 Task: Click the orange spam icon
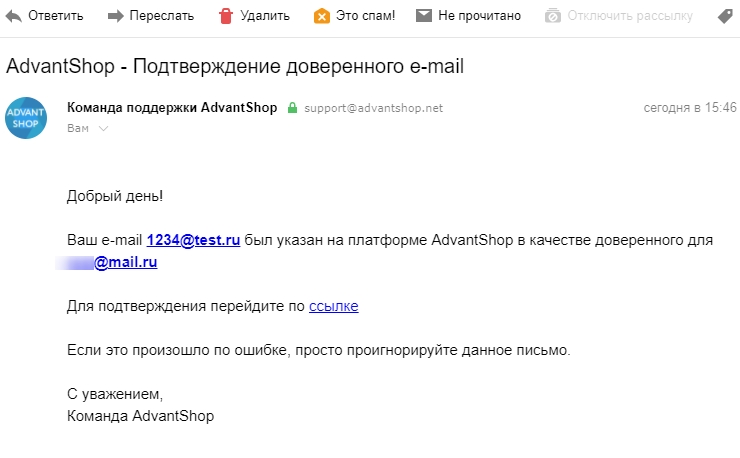tap(322, 16)
